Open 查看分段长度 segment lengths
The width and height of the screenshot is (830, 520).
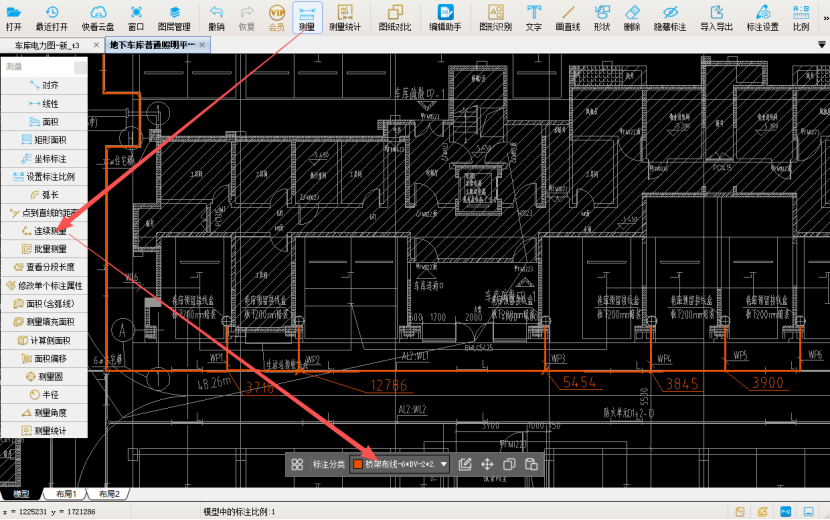44,267
